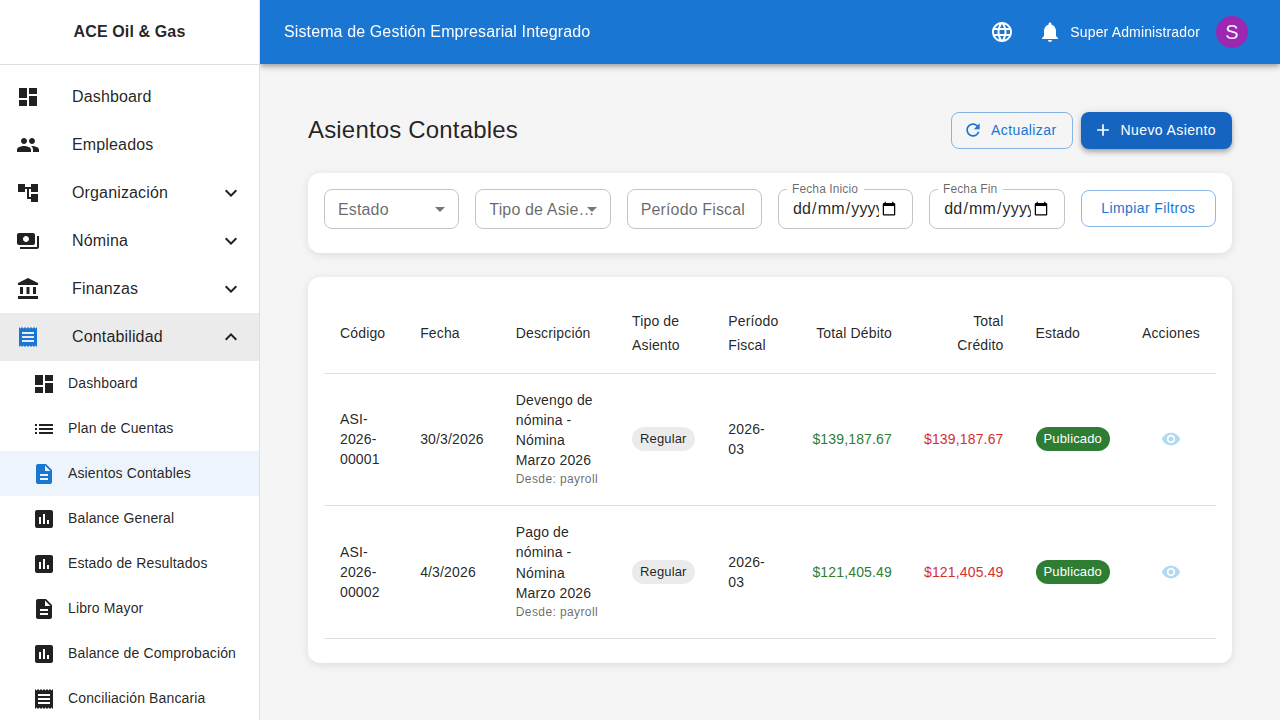Select the Plan de Cuentas list icon
Screen dimensions: 1280x720
click(x=43, y=428)
